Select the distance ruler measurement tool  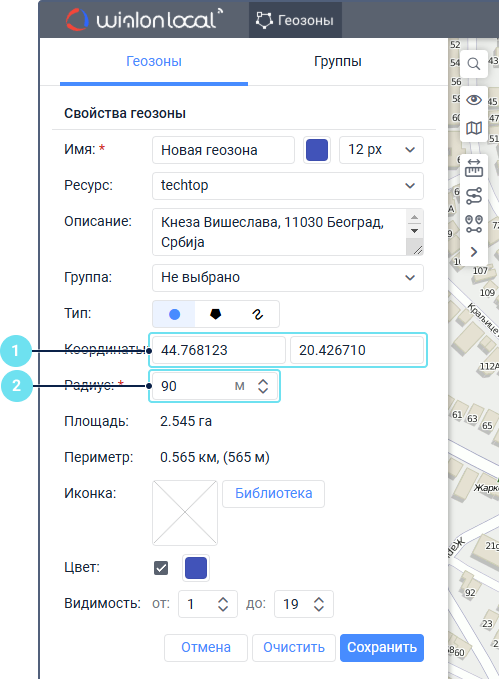pos(474,168)
